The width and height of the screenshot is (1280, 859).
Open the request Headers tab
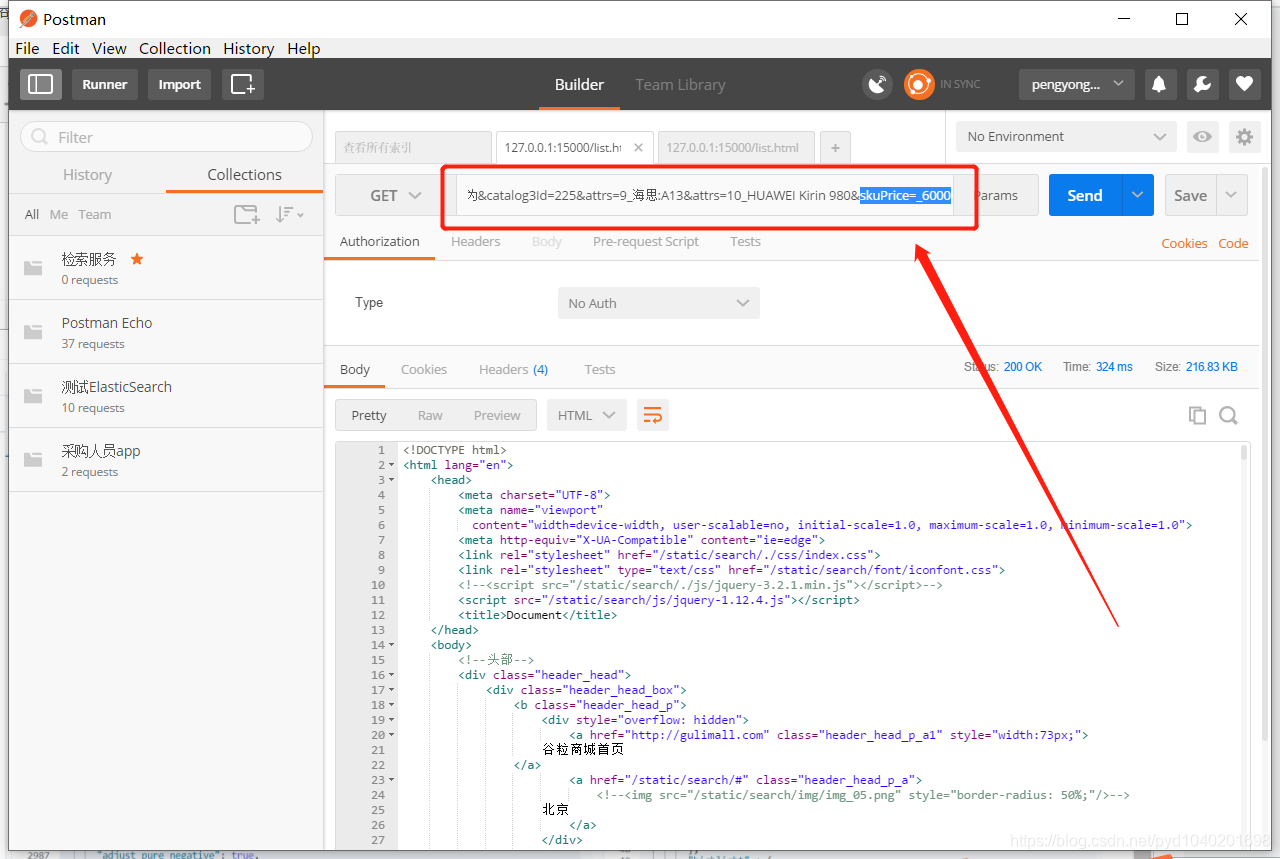[475, 241]
